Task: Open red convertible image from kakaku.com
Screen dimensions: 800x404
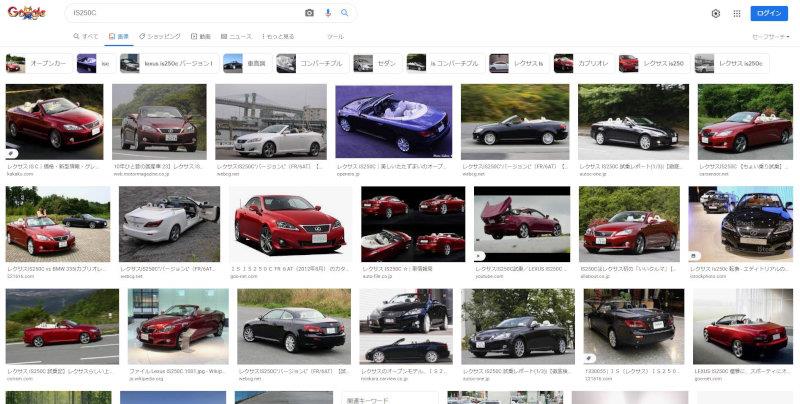Action: click(54, 122)
